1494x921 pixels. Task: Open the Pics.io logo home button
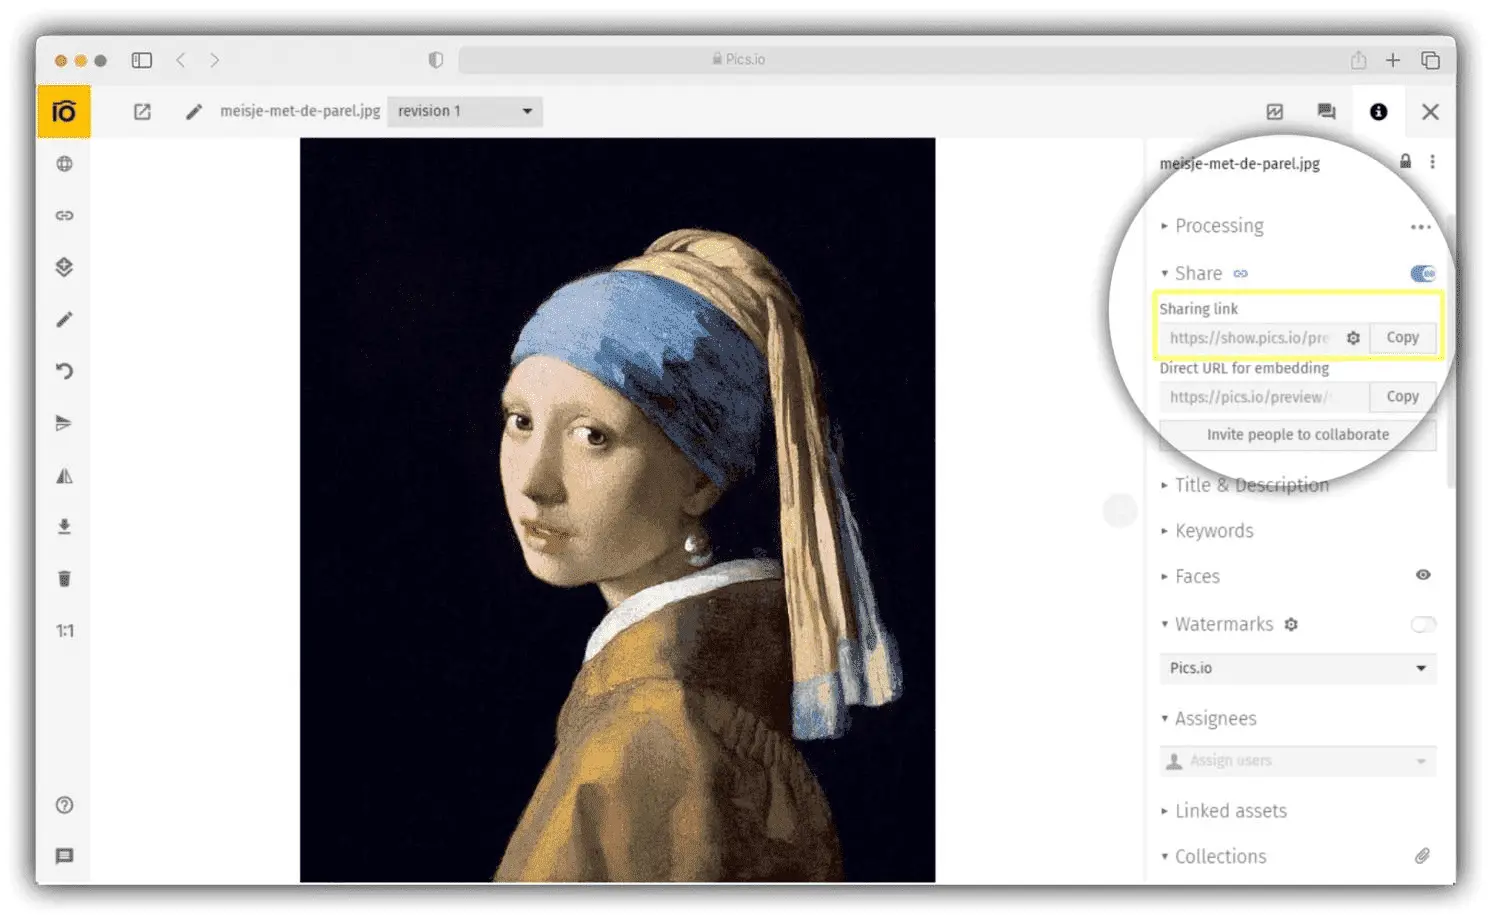64,111
